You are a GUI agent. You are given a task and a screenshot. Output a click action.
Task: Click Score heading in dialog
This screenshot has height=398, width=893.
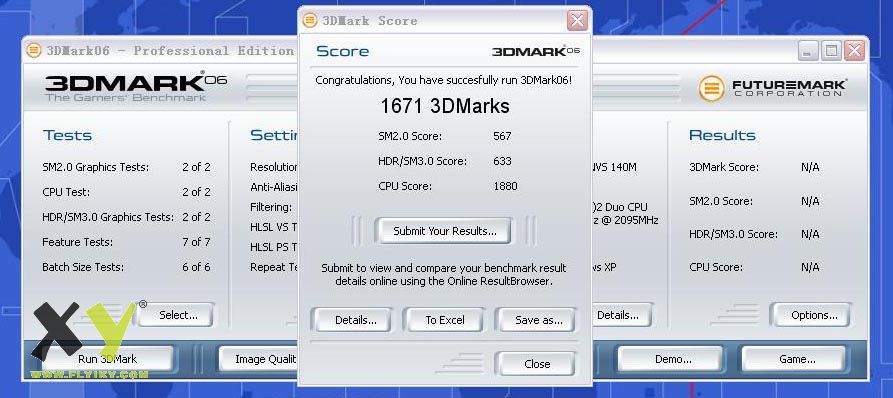click(342, 51)
